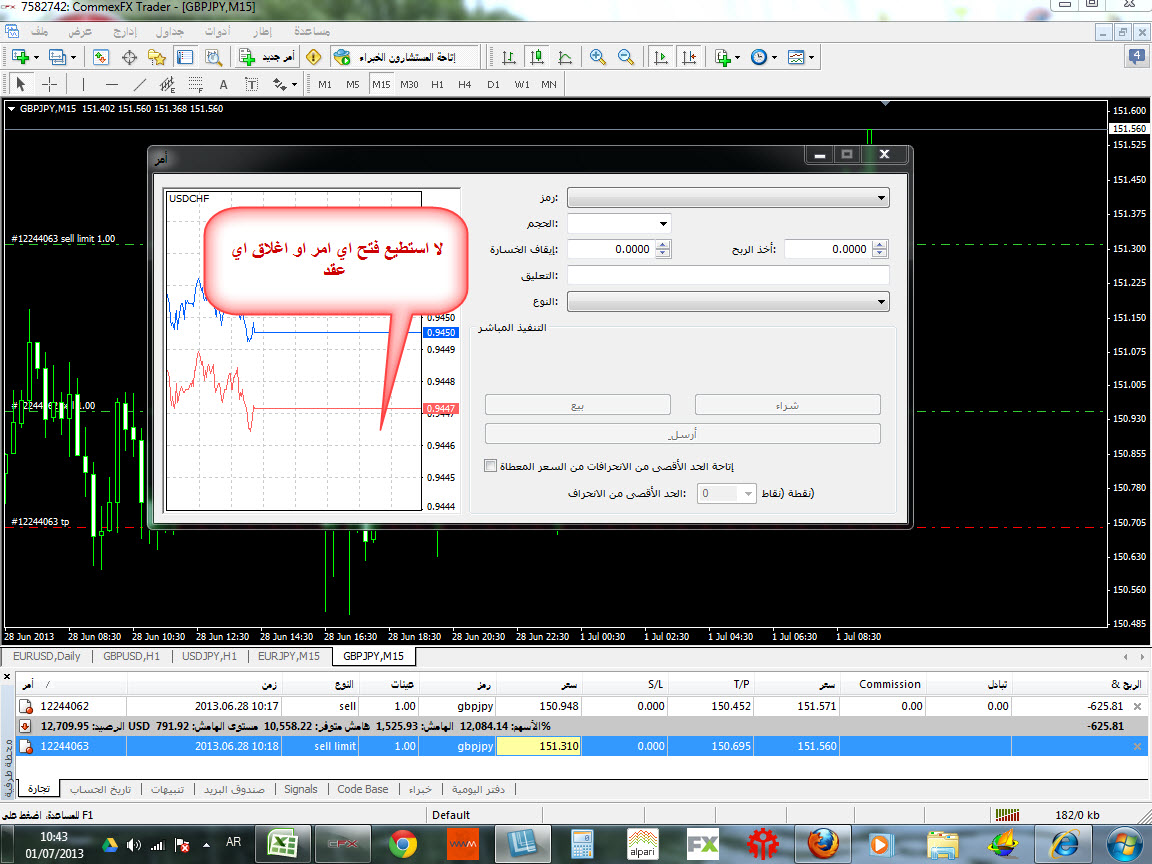This screenshot has height=864, width=1152.
Task: Switch timeframe to H4
Action: [464, 84]
